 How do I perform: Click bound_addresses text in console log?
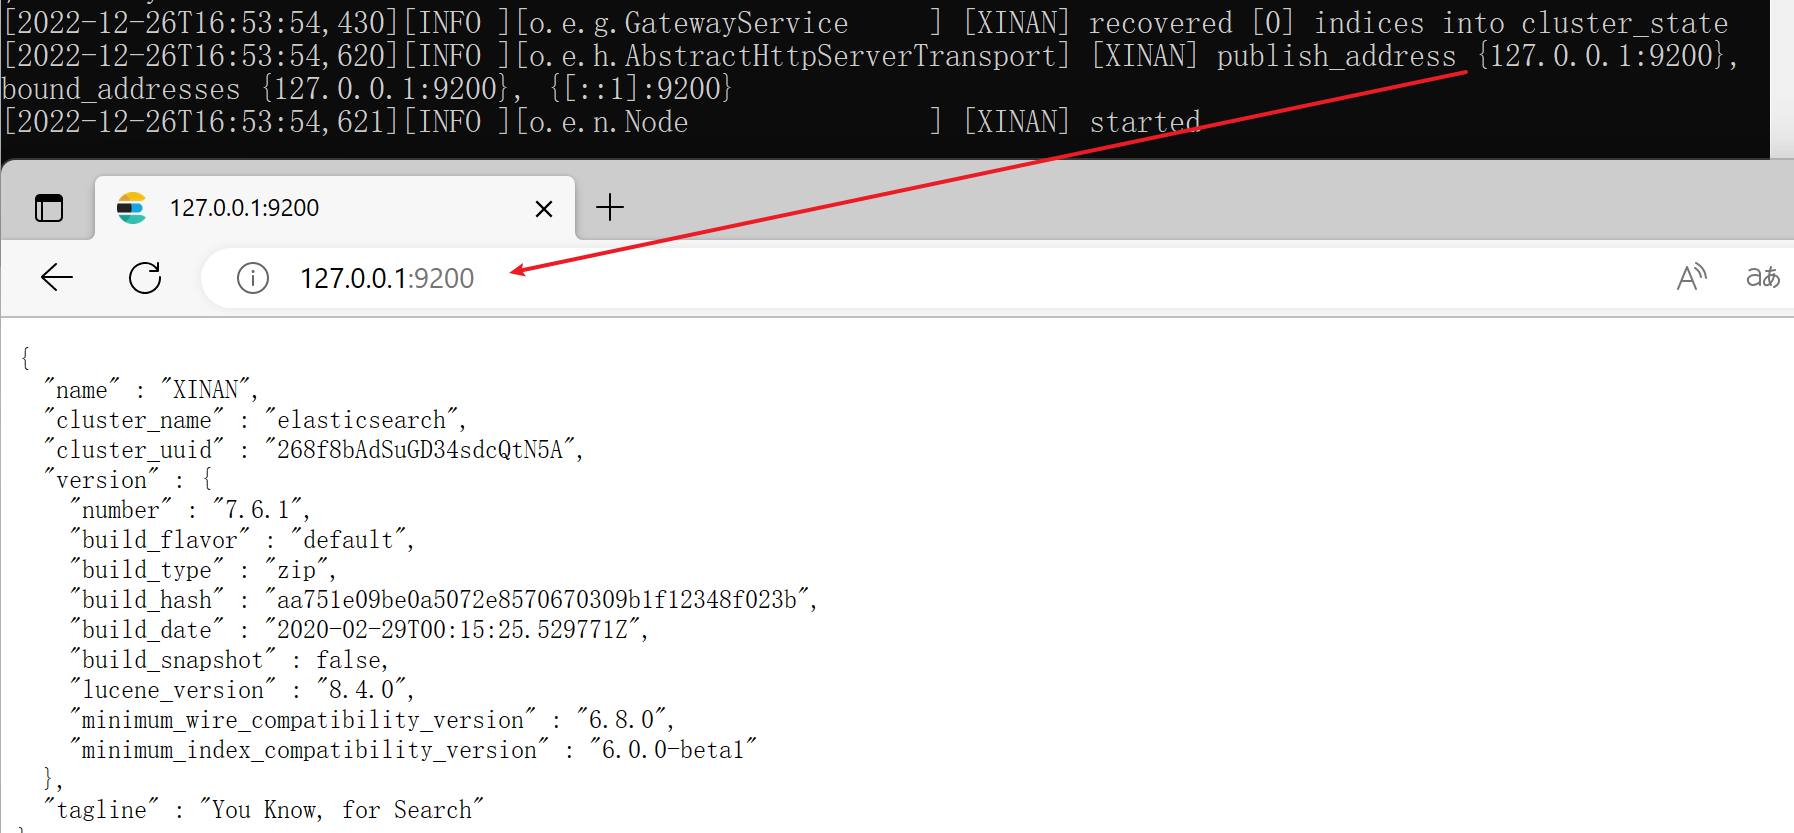click(121, 89)
